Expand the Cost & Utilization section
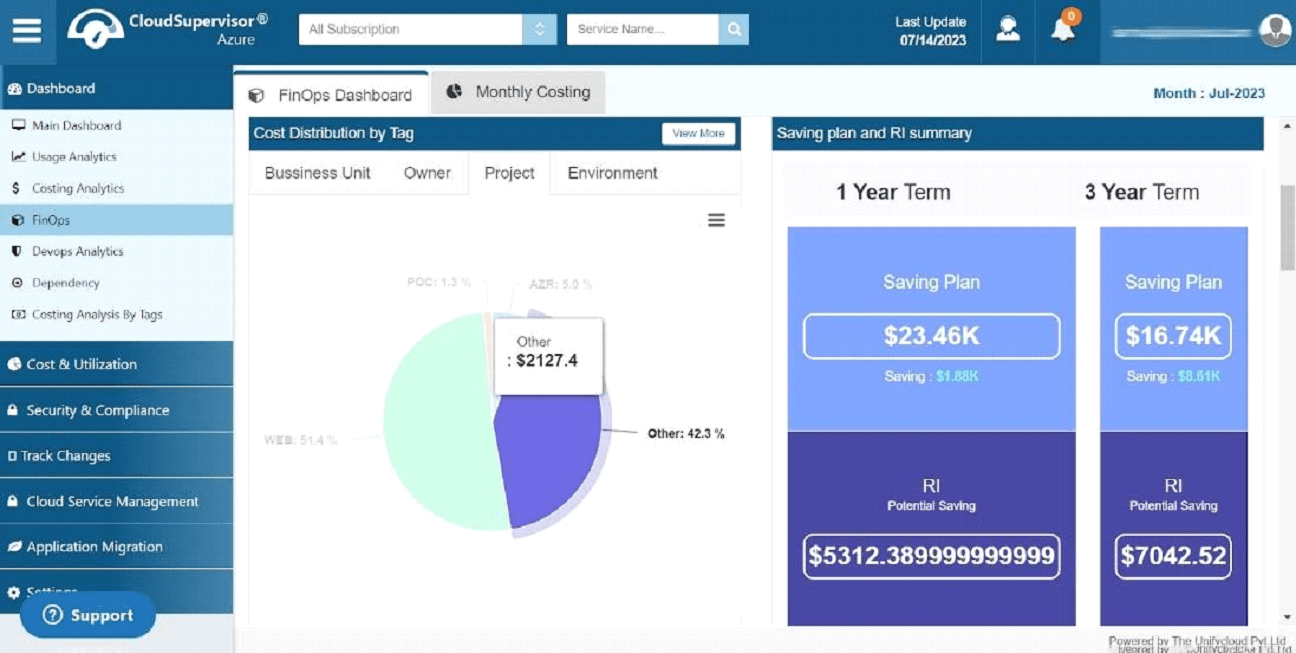This screenshot has width=1296, height=653. [116, 364]
